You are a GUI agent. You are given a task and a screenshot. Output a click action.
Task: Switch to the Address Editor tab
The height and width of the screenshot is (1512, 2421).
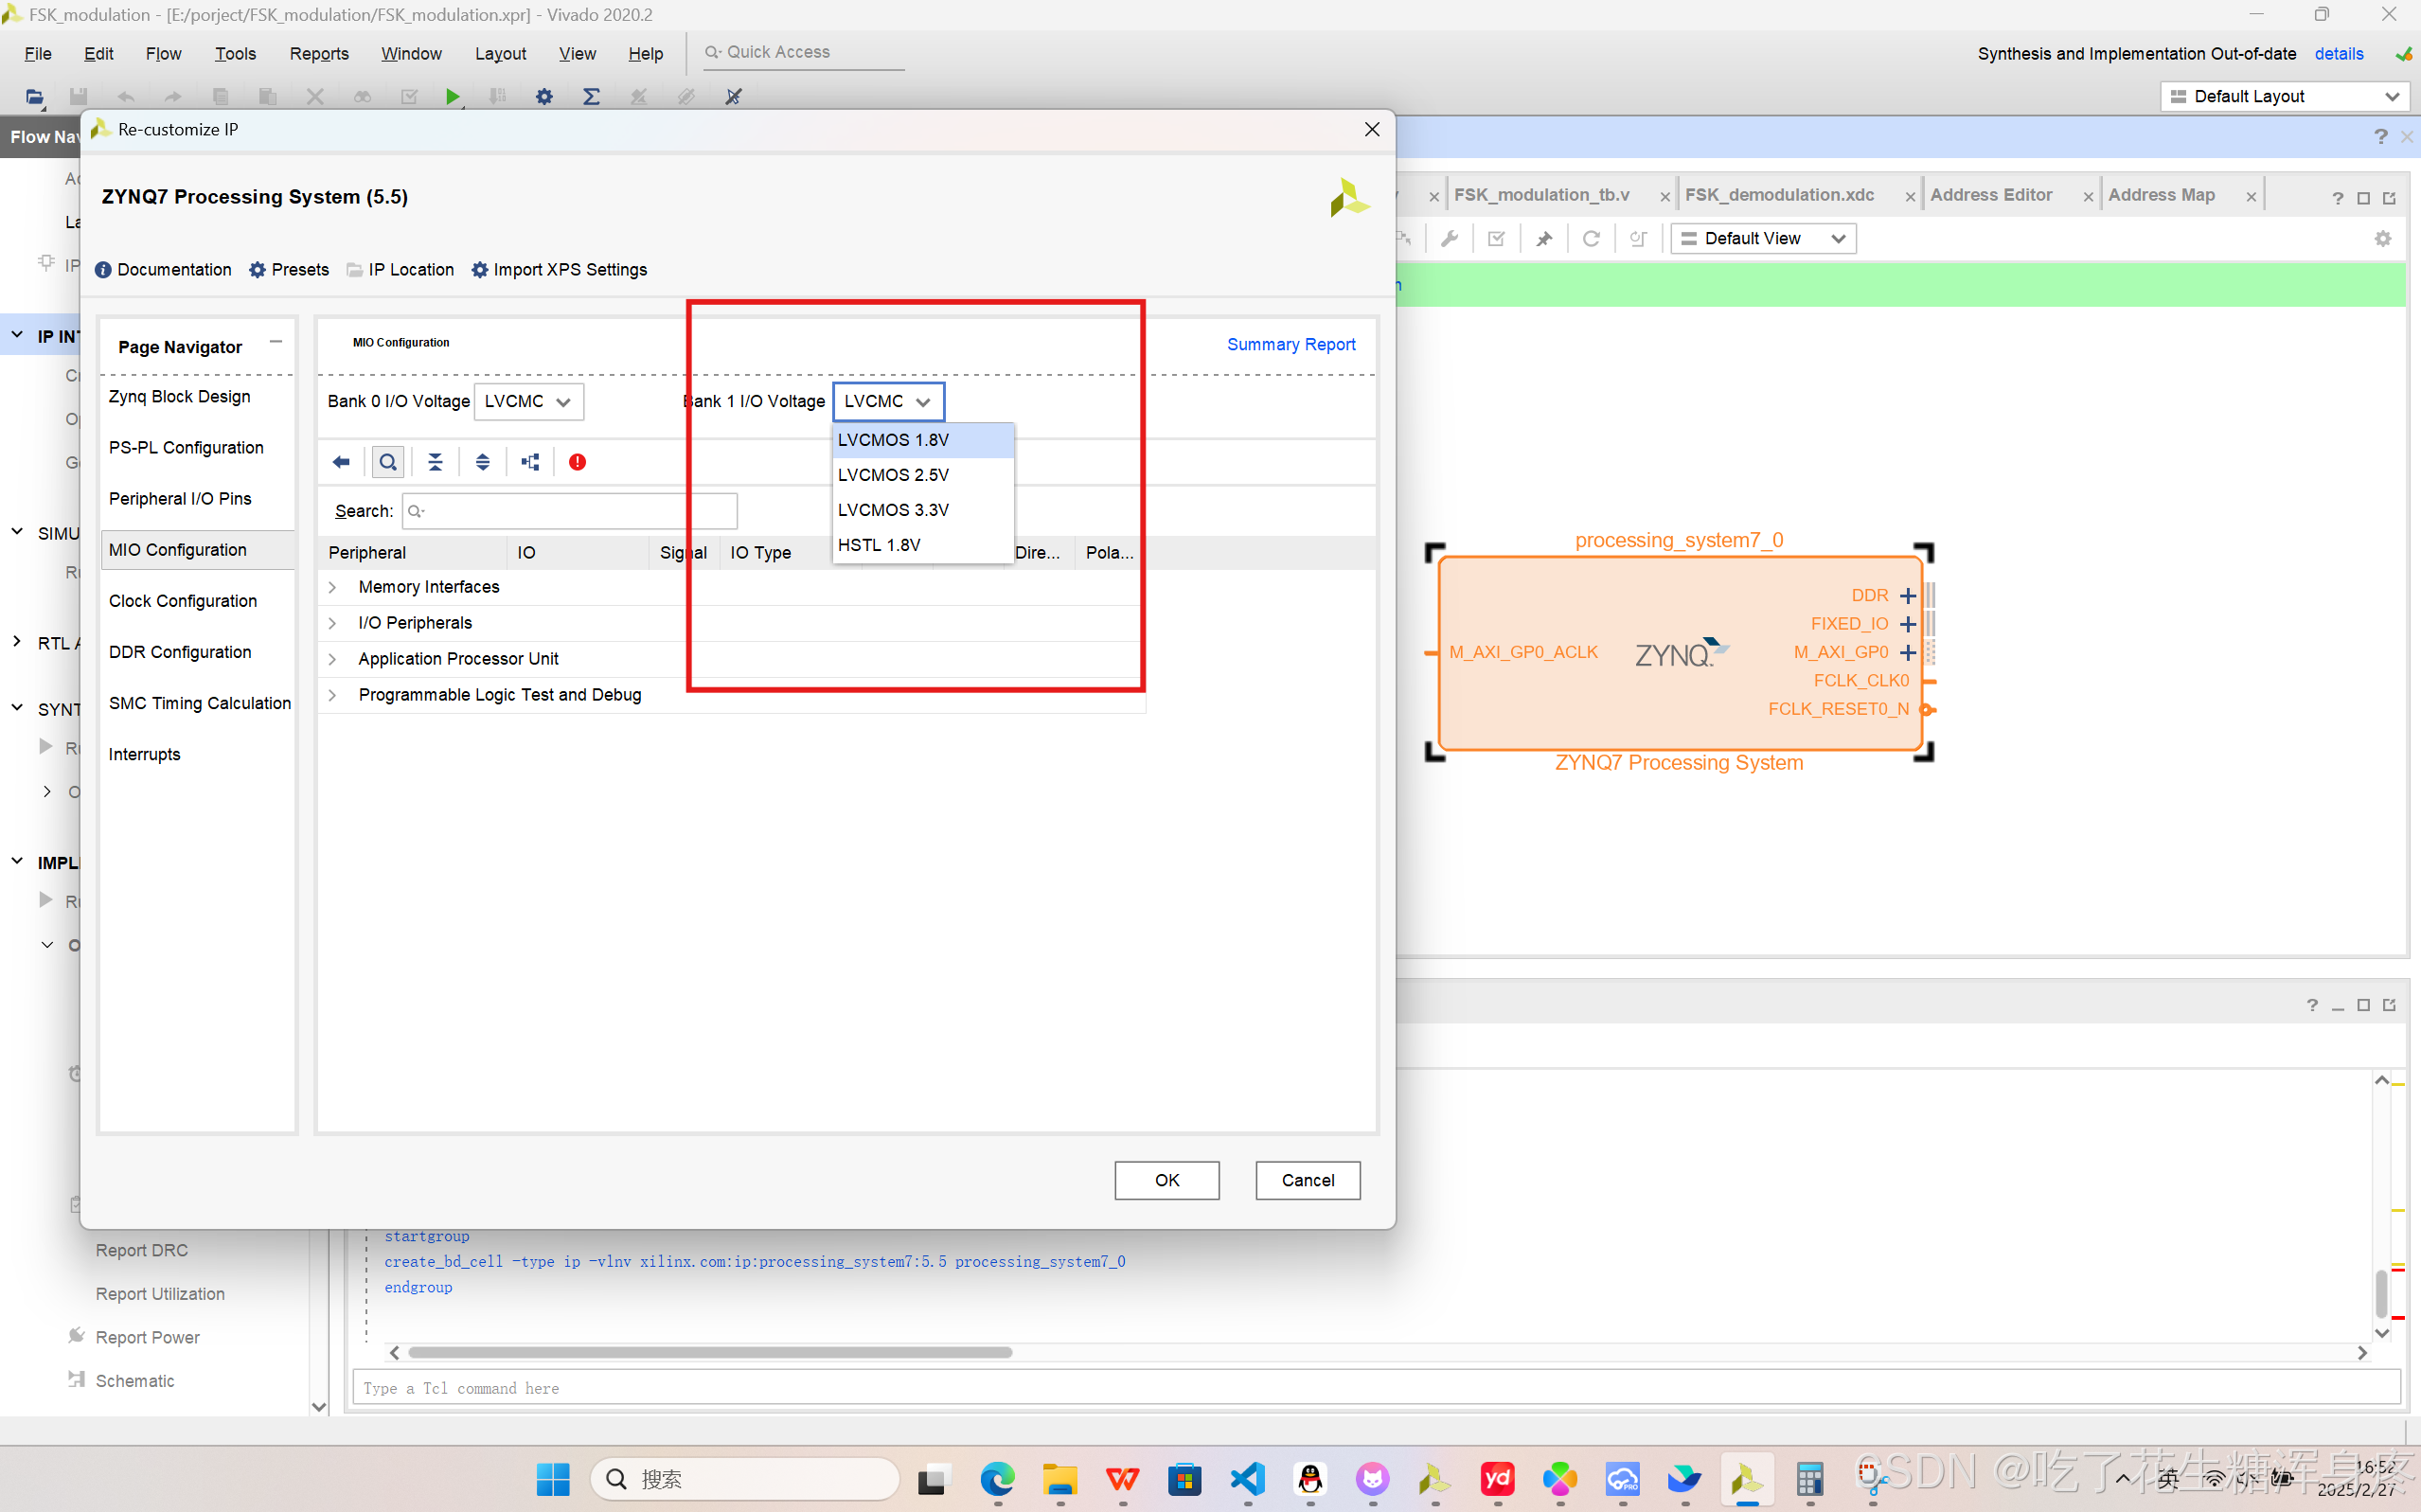pyautogui.click(x=1990, y=195)
